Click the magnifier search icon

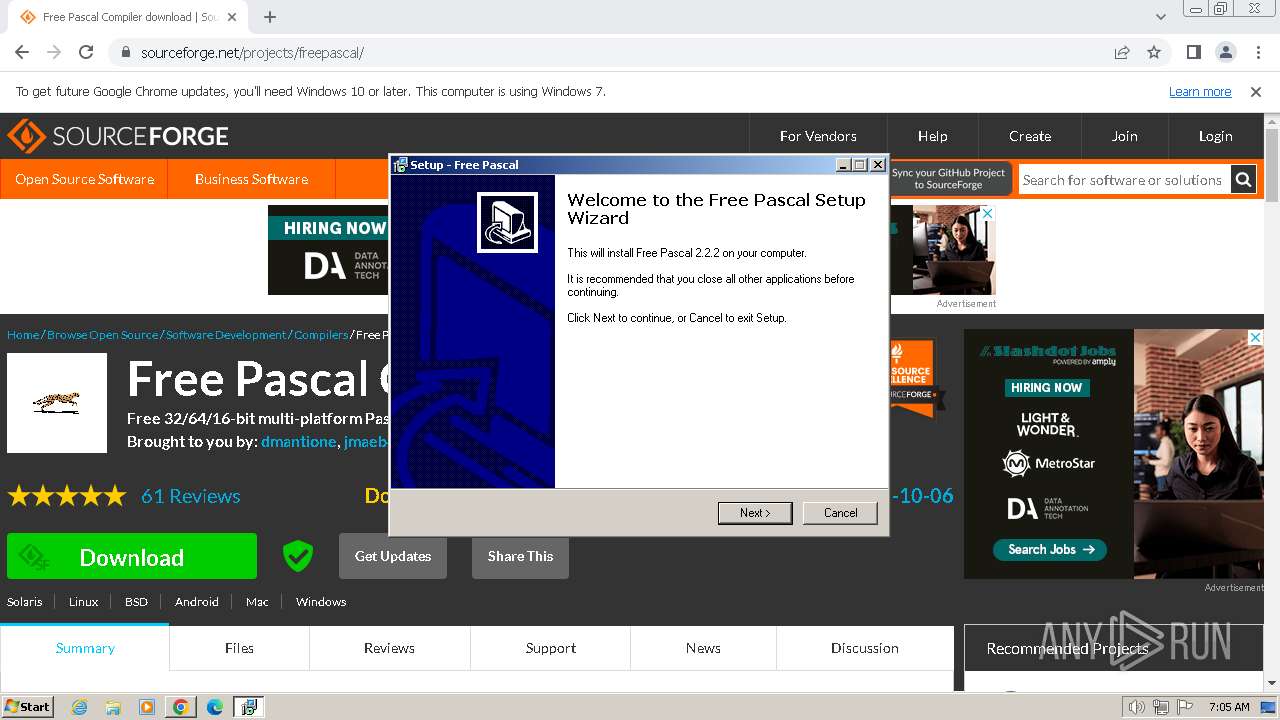coord(1243,180)
